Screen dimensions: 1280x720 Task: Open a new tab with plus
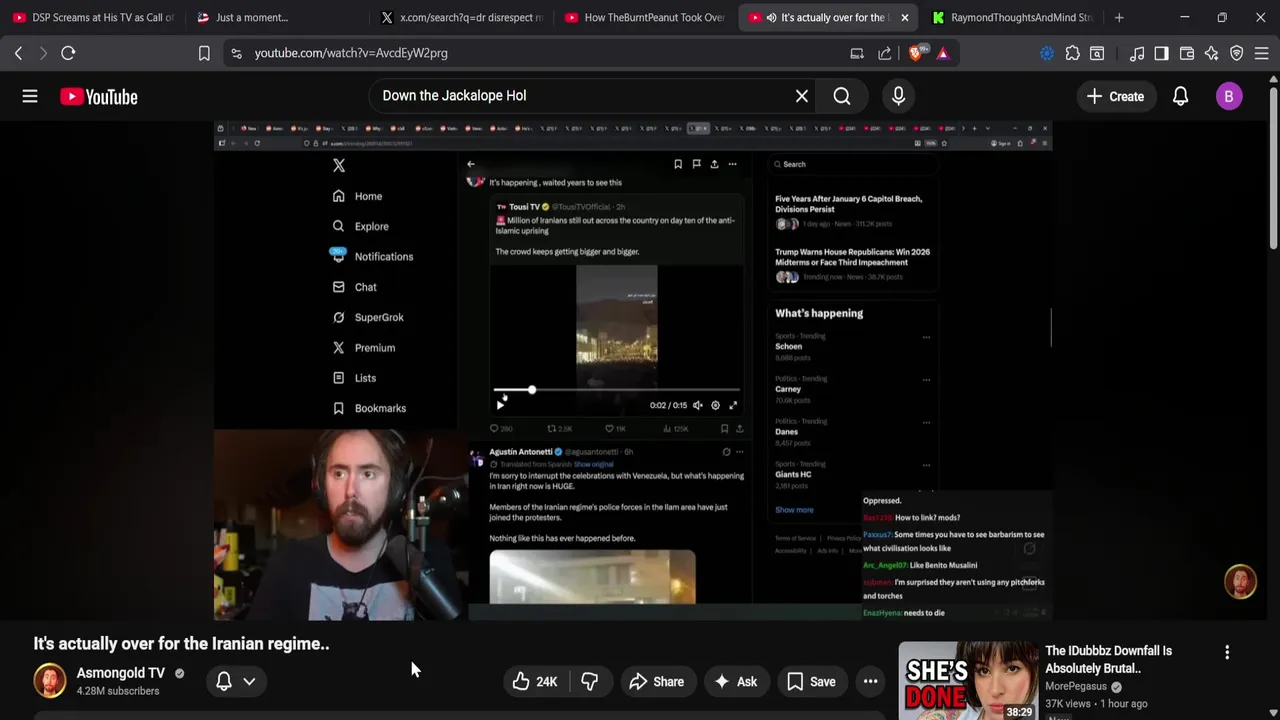point(1119,17)
